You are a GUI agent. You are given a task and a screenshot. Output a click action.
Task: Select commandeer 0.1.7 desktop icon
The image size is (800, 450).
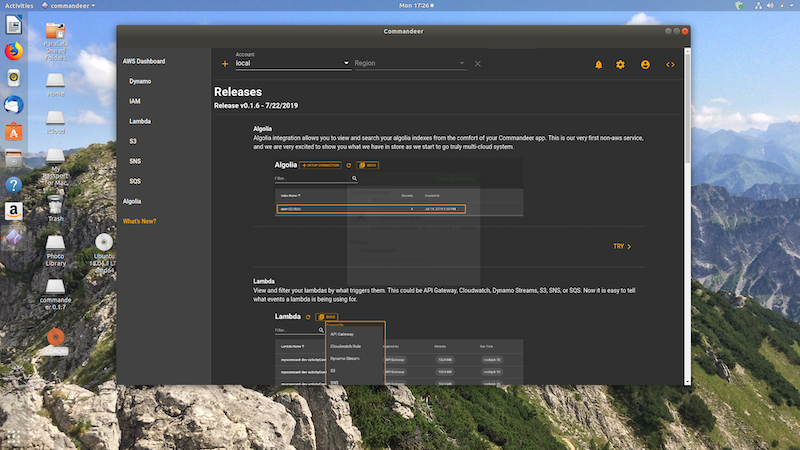56,294
